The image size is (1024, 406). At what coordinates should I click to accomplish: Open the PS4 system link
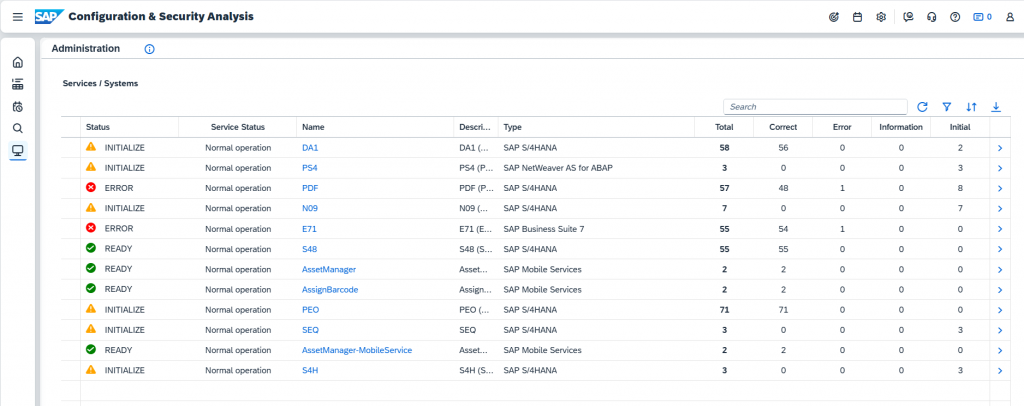310,168
